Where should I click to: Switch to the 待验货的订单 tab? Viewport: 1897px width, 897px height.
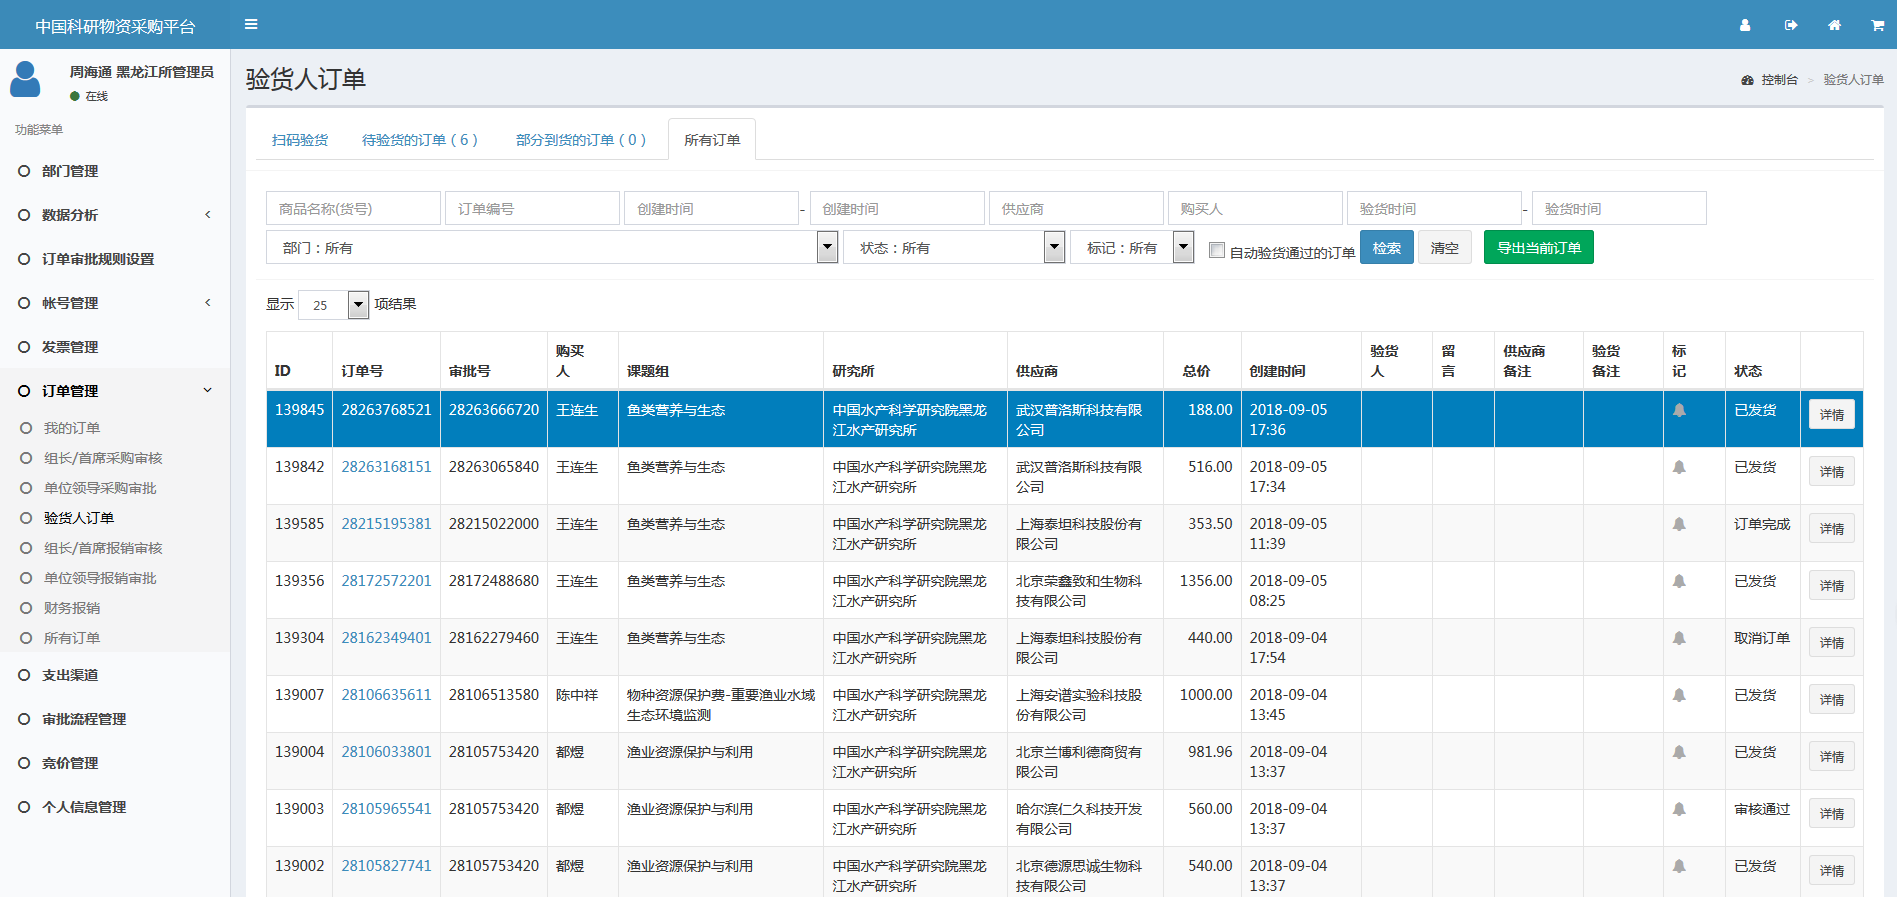click(x=419, y=140)
